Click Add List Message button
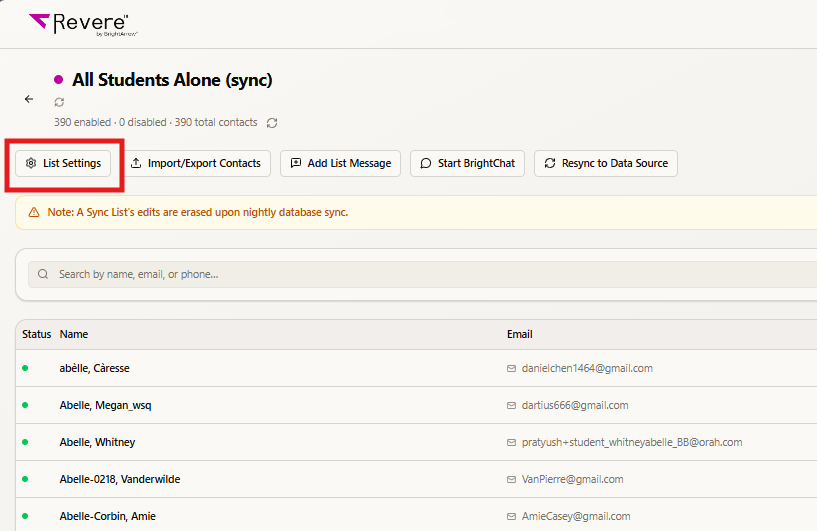This screenshot has height=531, width=817. (x=340, y=164)
